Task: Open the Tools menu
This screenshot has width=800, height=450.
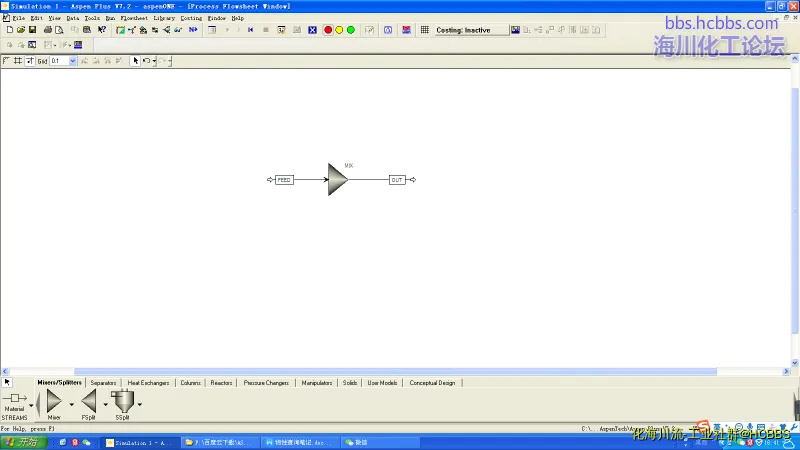Action: coord(92,18)
